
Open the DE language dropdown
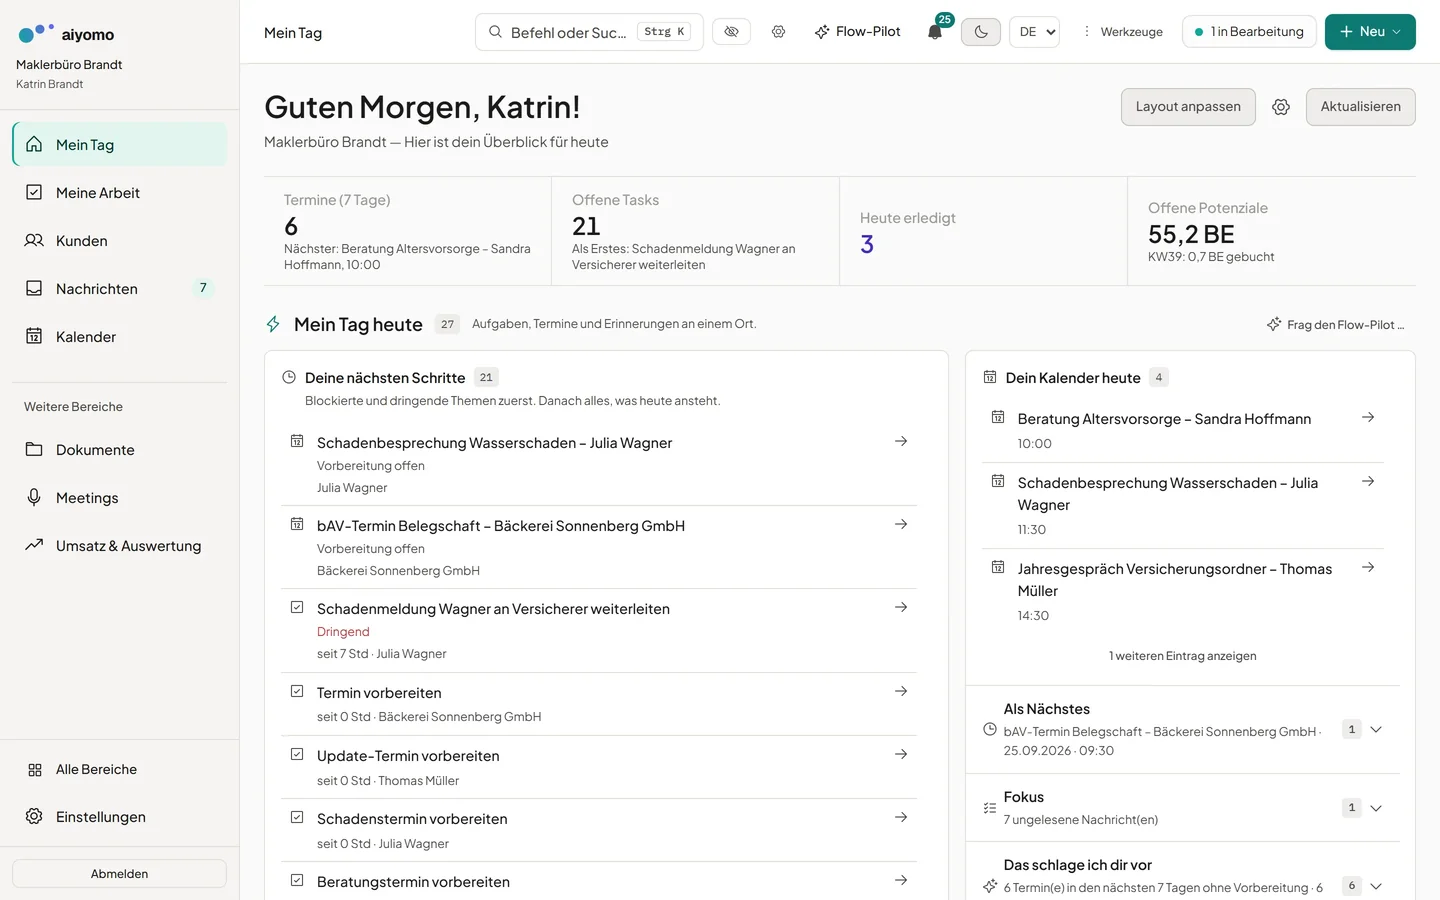click(1034, 32)
